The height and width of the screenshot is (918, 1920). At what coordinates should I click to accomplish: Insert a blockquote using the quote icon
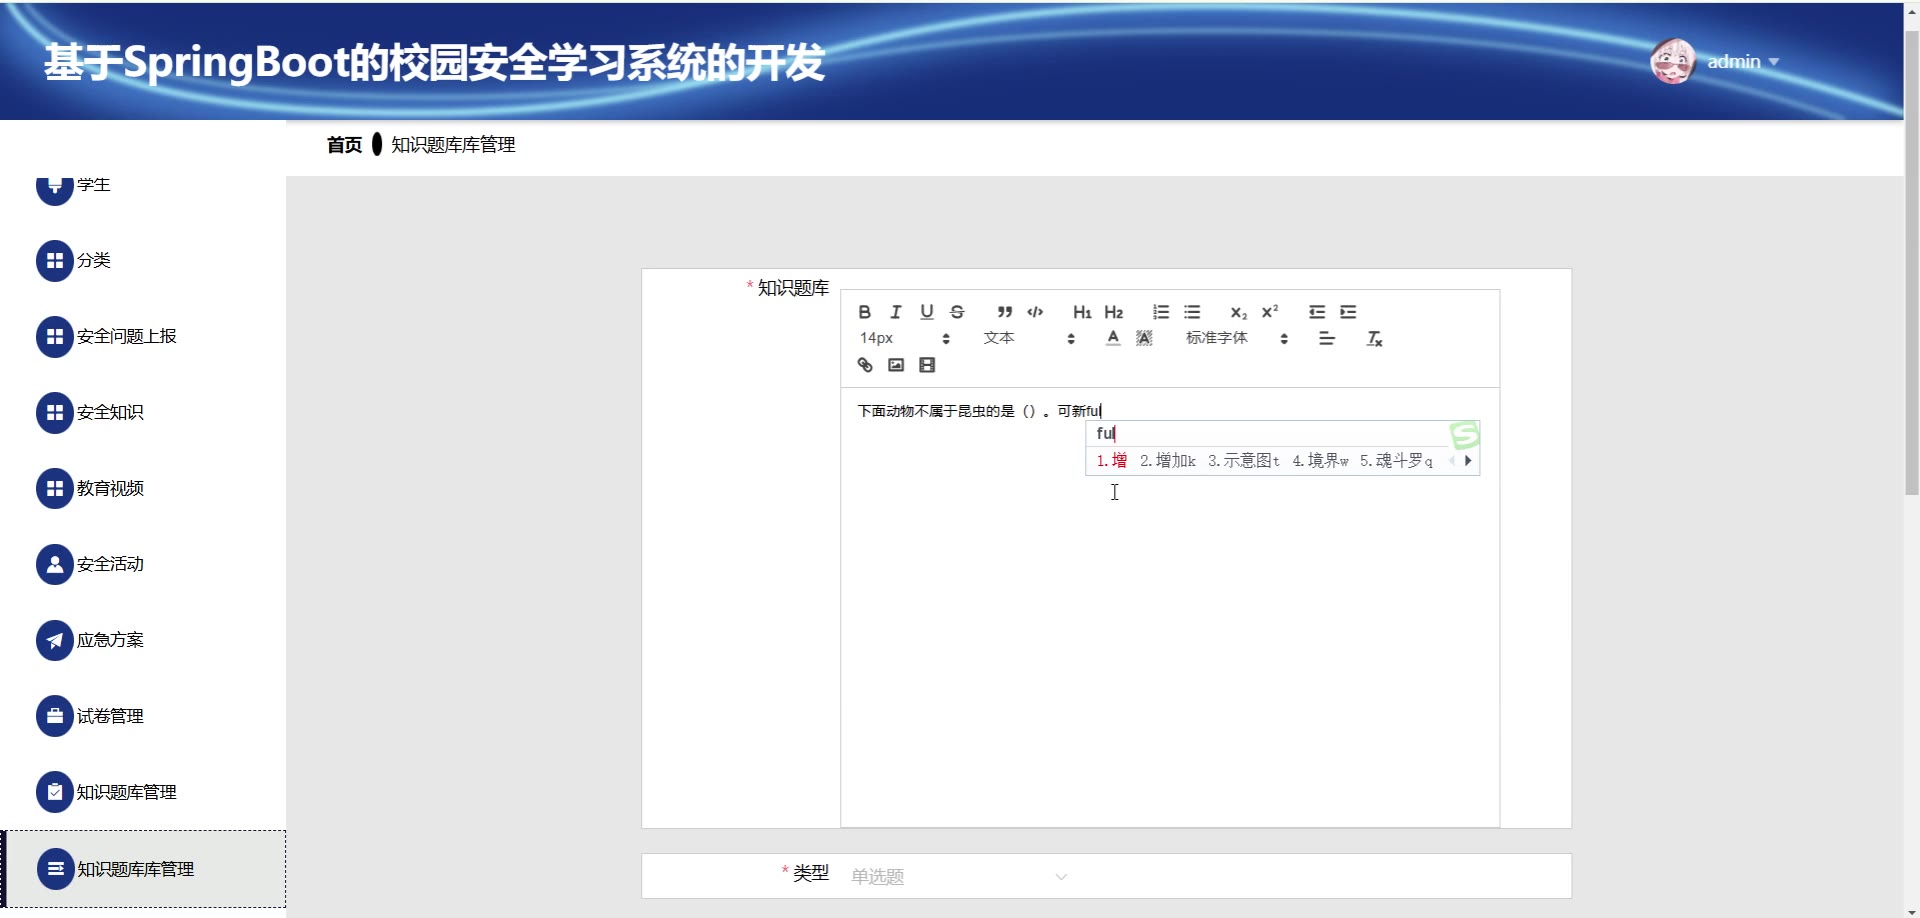[1005, 312]
